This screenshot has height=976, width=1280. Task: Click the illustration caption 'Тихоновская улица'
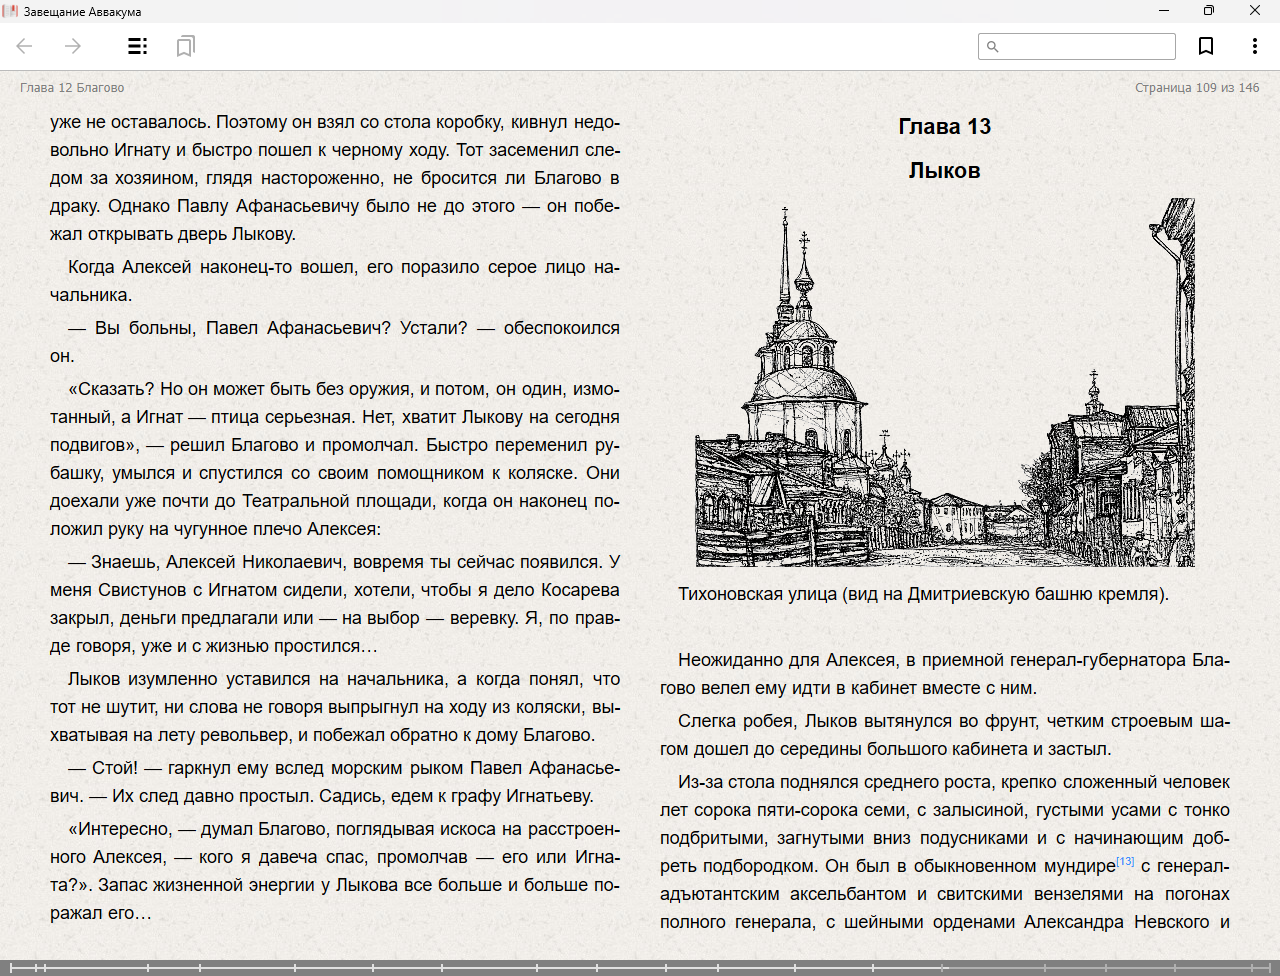point(923,594)
